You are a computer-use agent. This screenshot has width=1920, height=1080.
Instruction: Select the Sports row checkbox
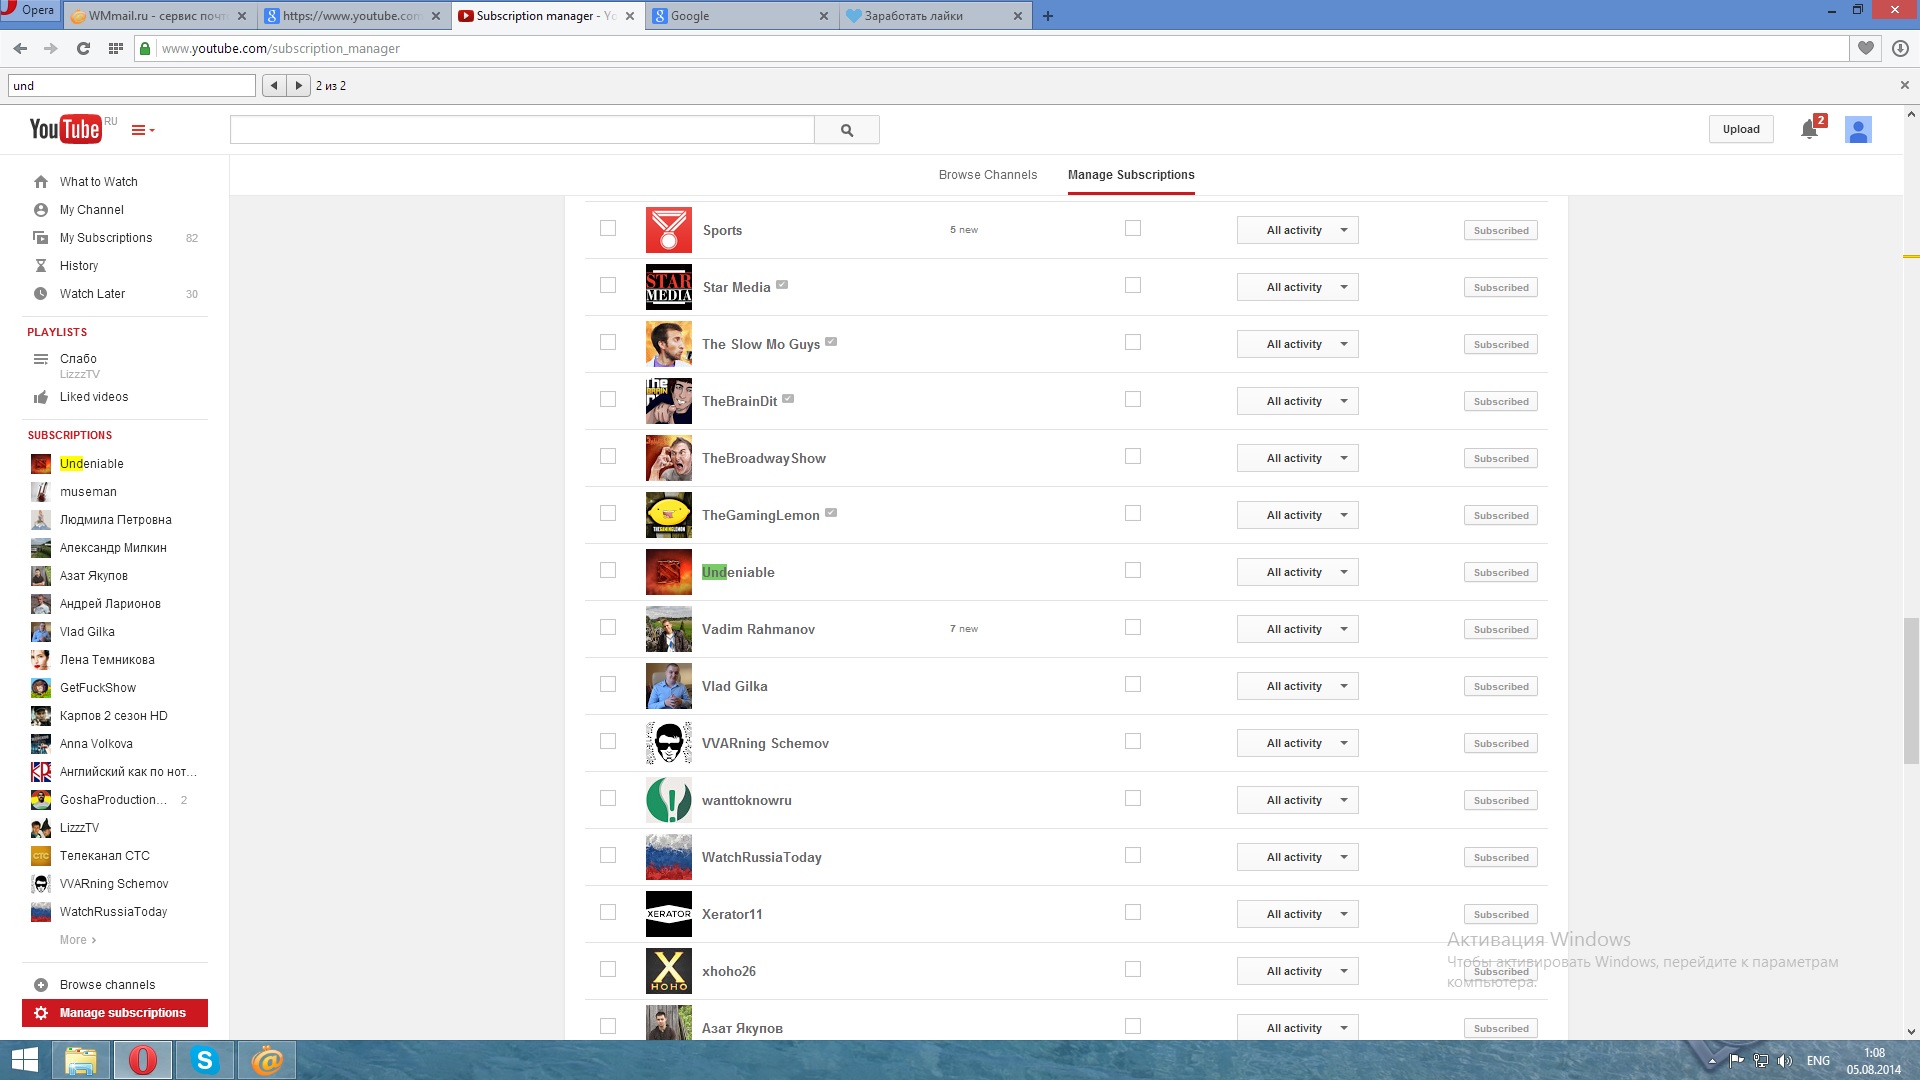608,228
